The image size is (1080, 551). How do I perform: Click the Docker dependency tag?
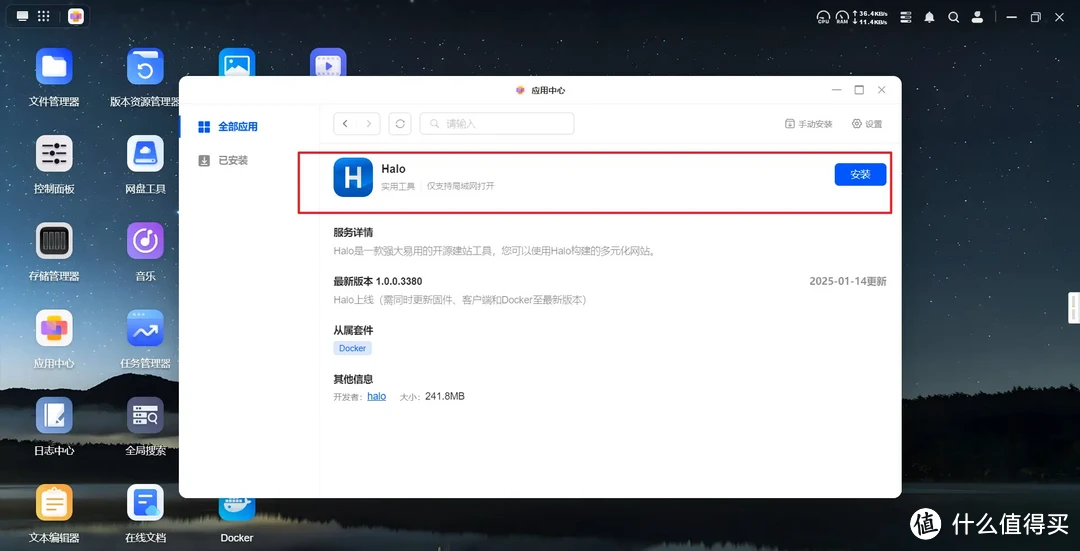[x=353, y=349]
